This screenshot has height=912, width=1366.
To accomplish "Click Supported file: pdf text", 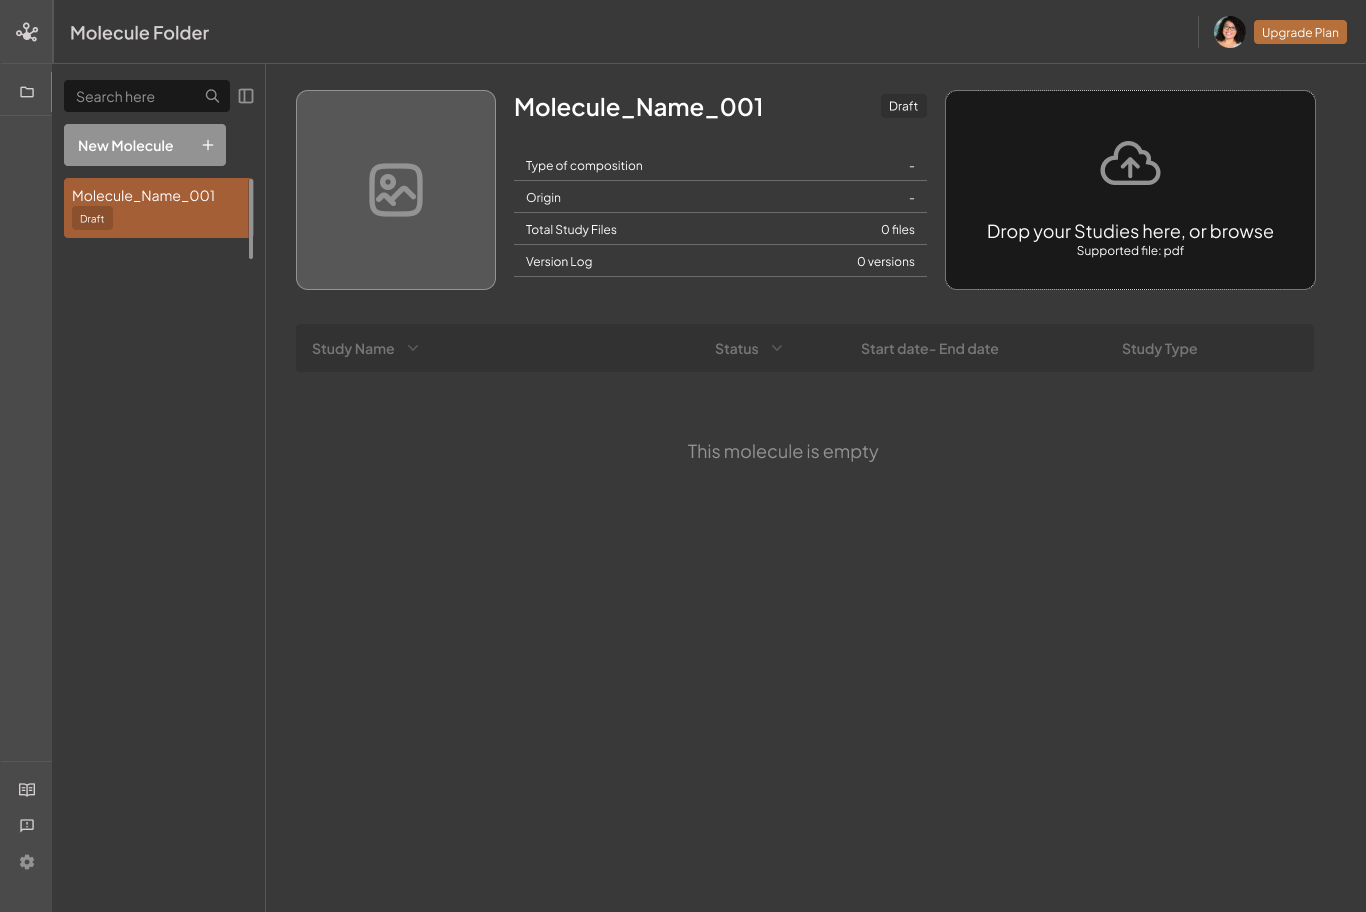I will (x=1130, y=251).
